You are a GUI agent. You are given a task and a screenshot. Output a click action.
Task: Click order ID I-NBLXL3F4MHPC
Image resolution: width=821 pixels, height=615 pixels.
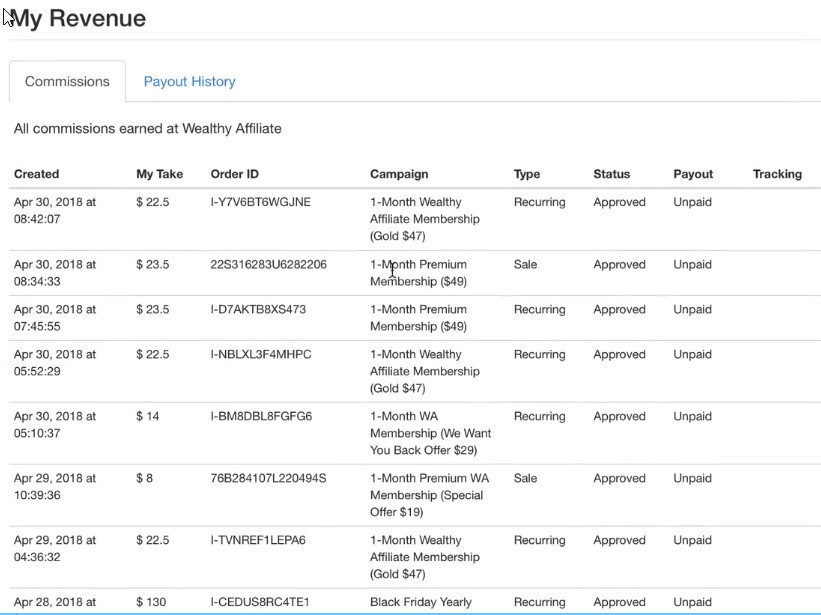(x=261, y=354)
